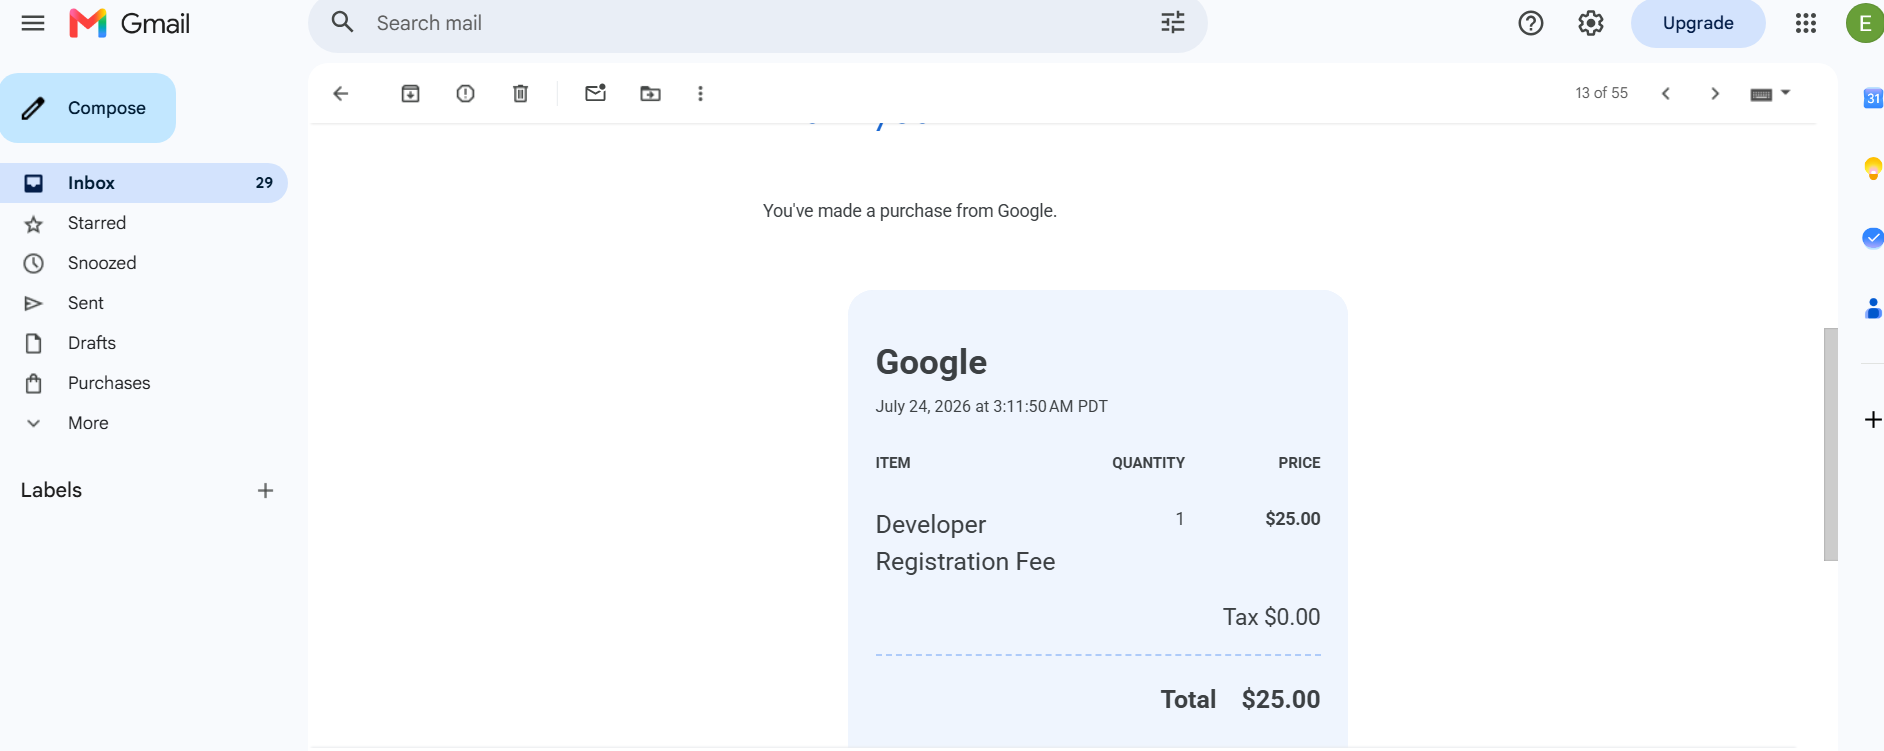Click the ITEM column header

tap(893, 463)
